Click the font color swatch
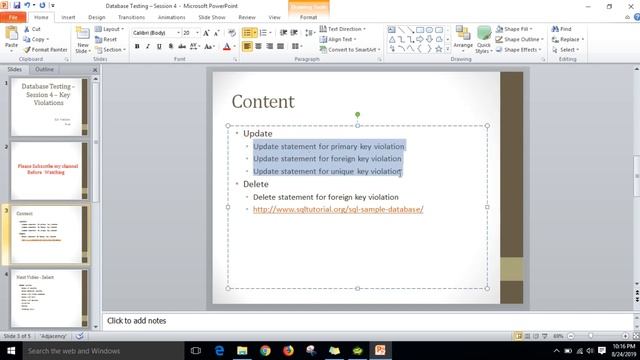The image size is (640, 360). 227,47
